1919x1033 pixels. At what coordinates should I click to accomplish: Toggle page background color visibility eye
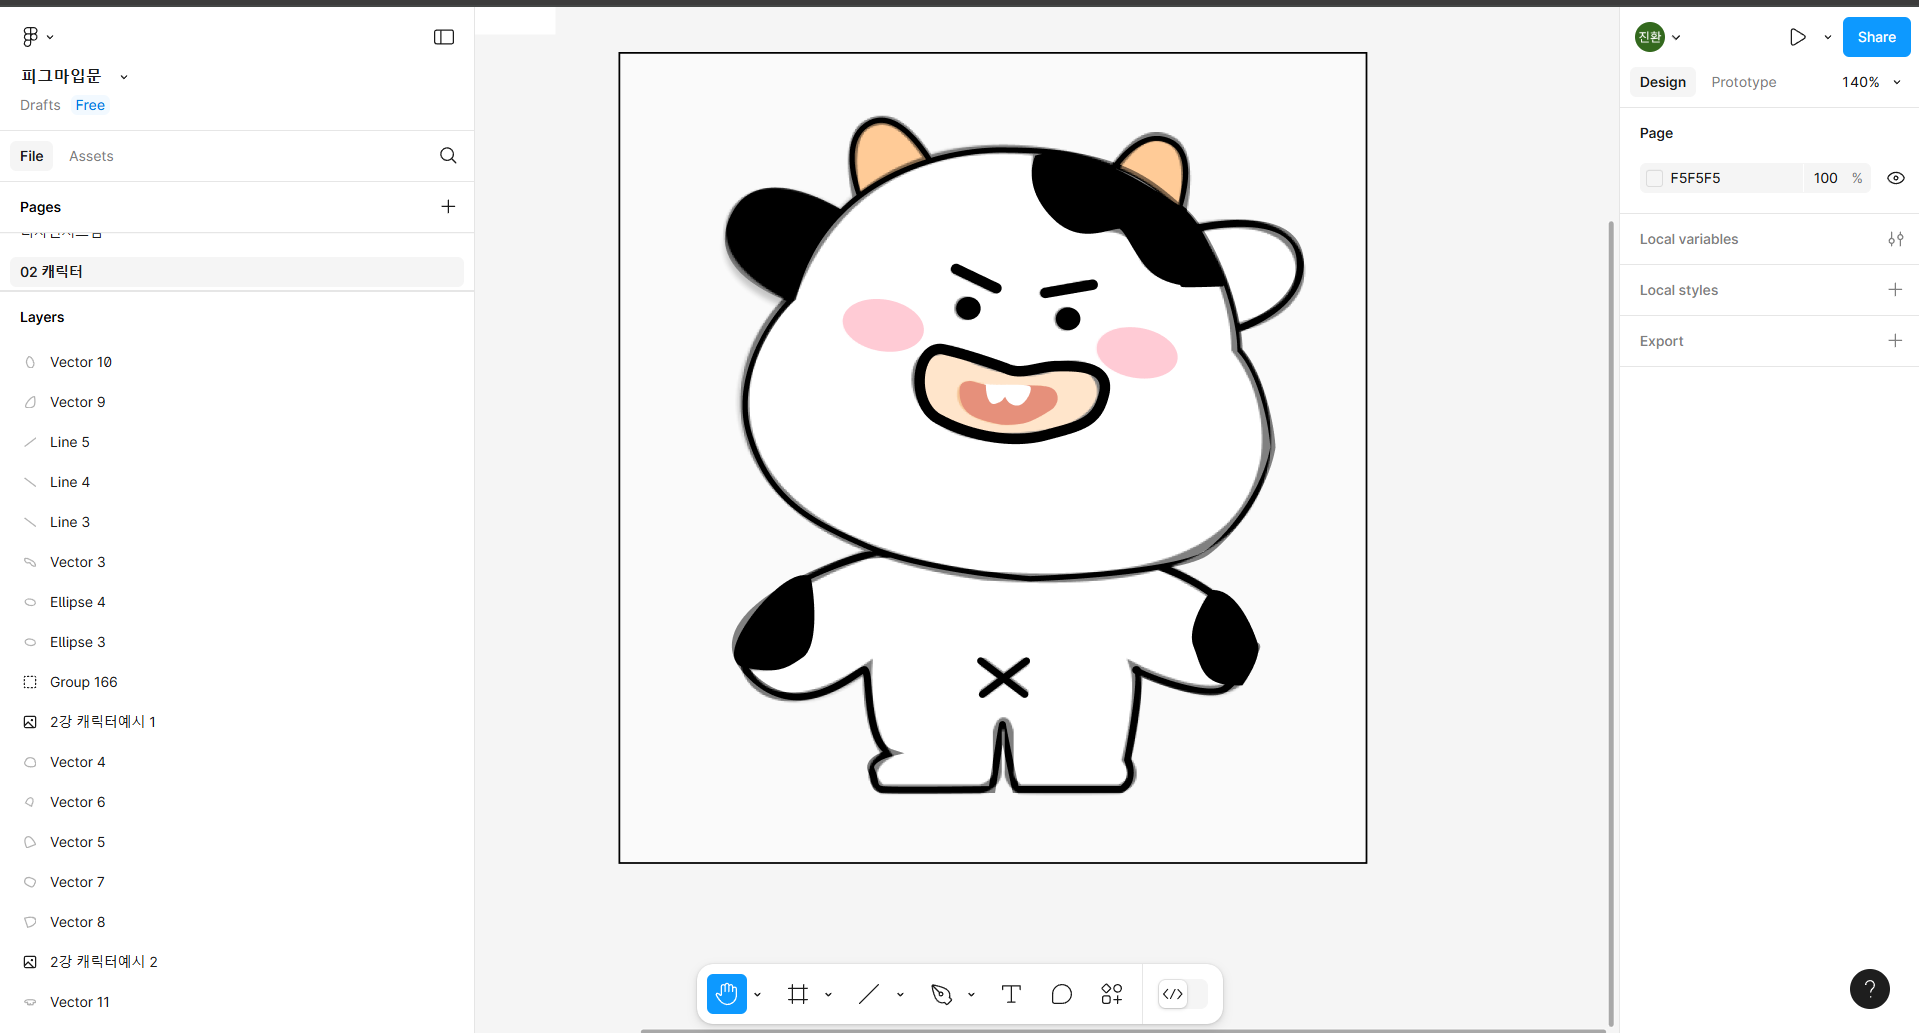coord(1895,178)
